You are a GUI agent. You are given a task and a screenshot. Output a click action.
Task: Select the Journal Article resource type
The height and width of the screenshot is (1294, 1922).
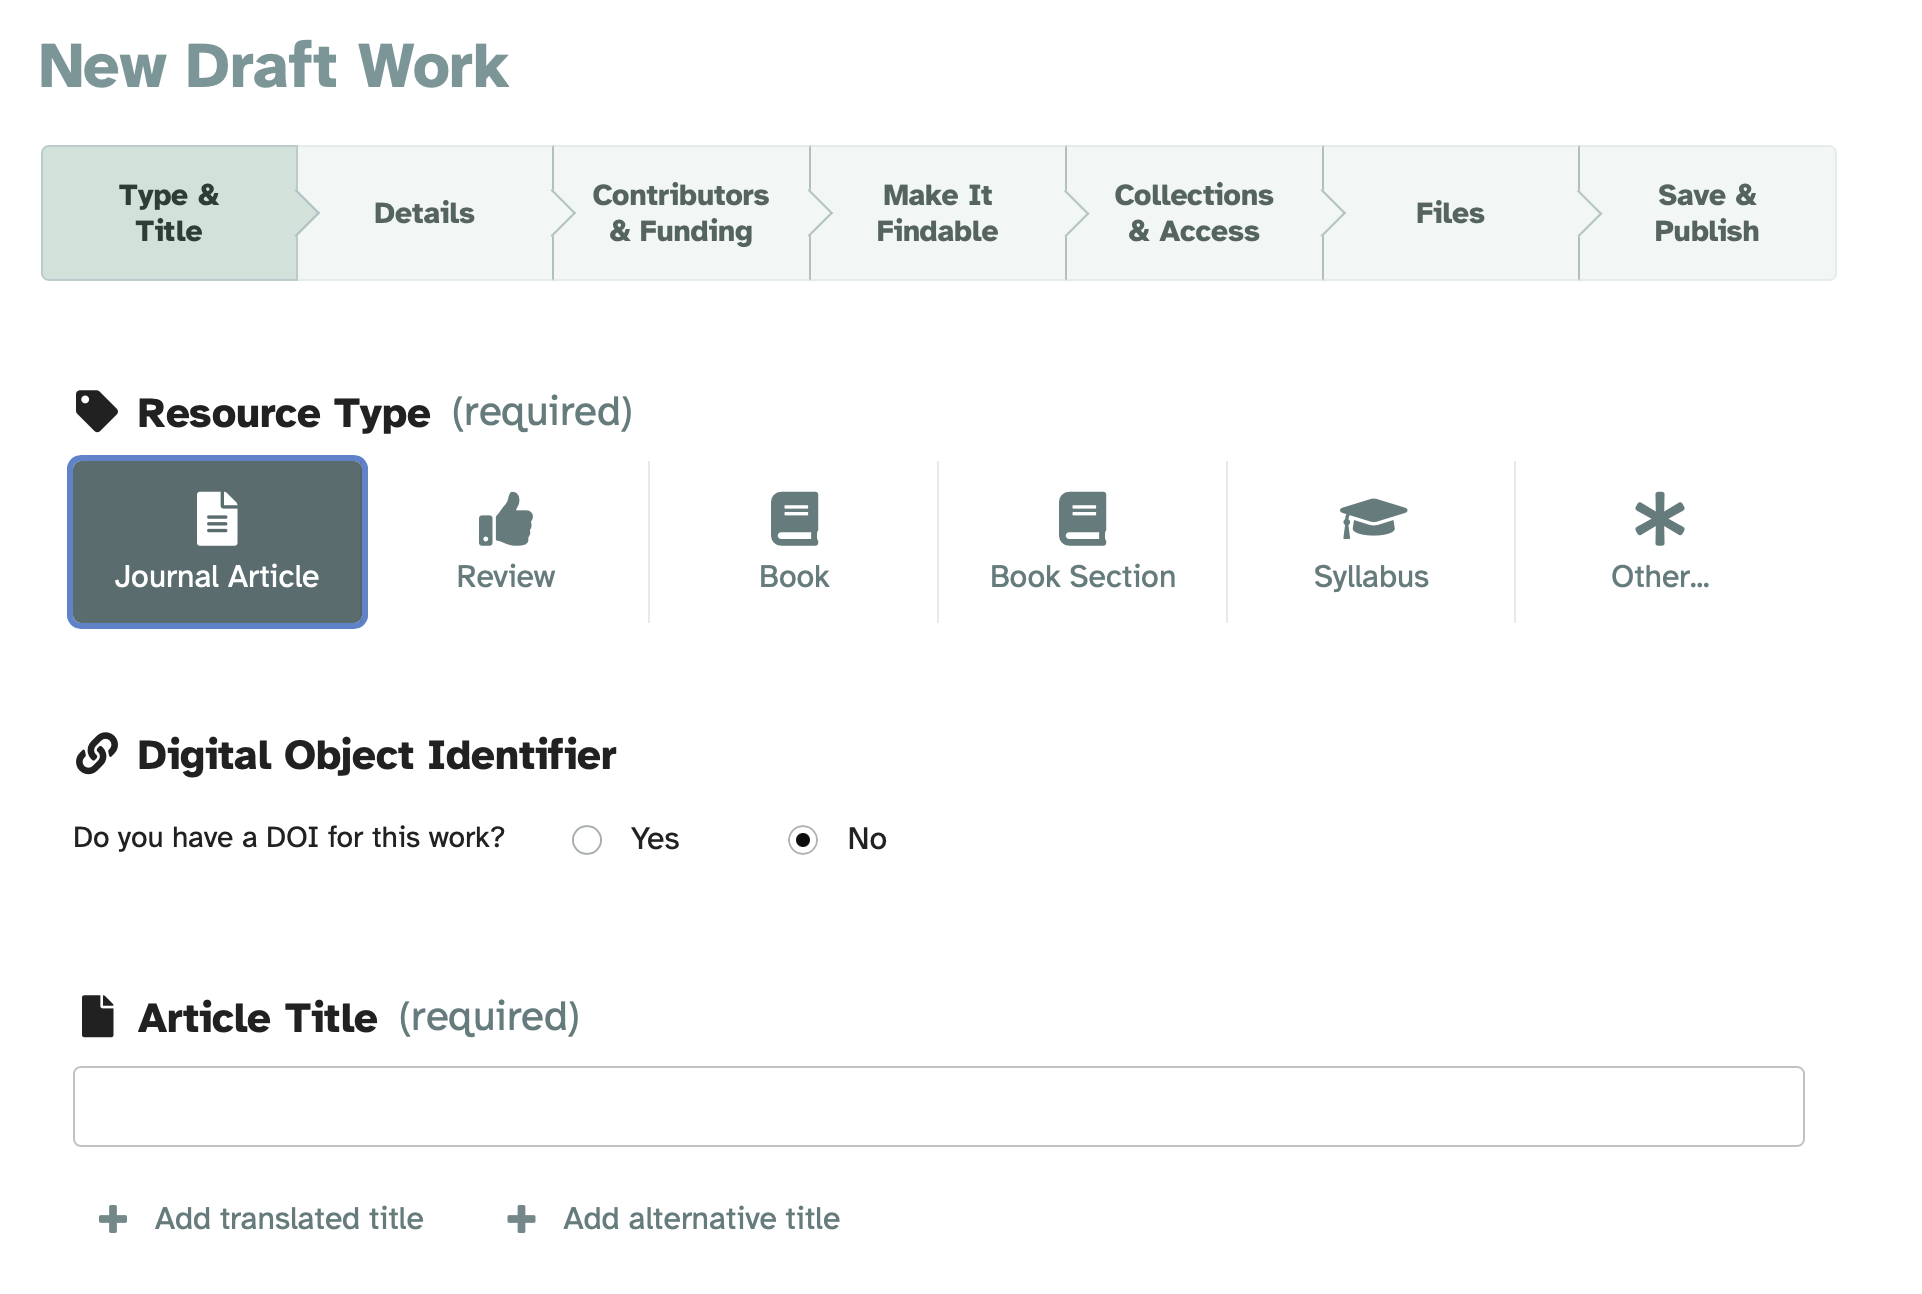coord(217,542)
